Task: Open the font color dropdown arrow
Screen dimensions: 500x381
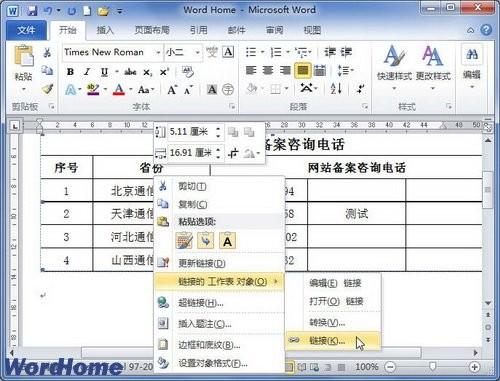Action: 131,89
